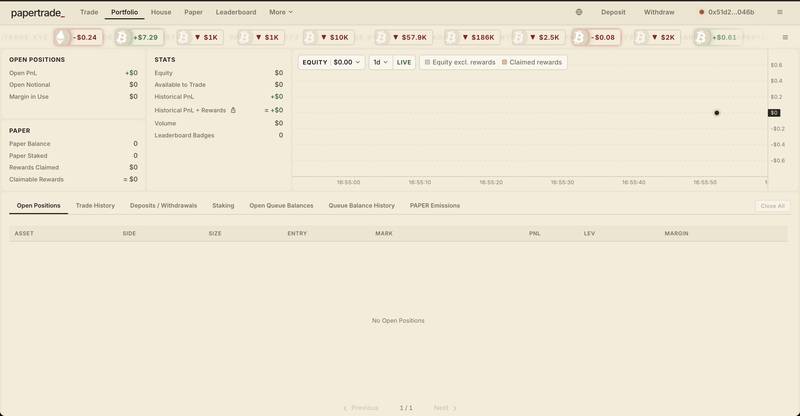Viewport: 800px width, 416px height.
Task: Click the +$7.29 Bitcoin ticker chip
Action: point(139,37)
